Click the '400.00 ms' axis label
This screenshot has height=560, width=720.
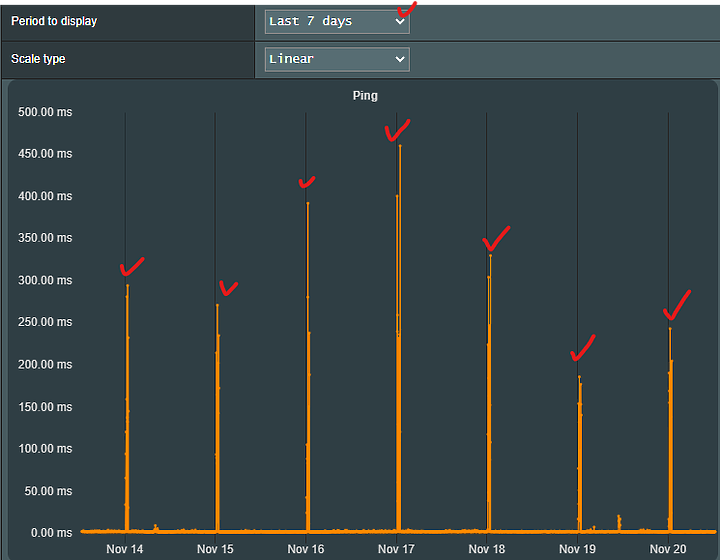[45, 196]
